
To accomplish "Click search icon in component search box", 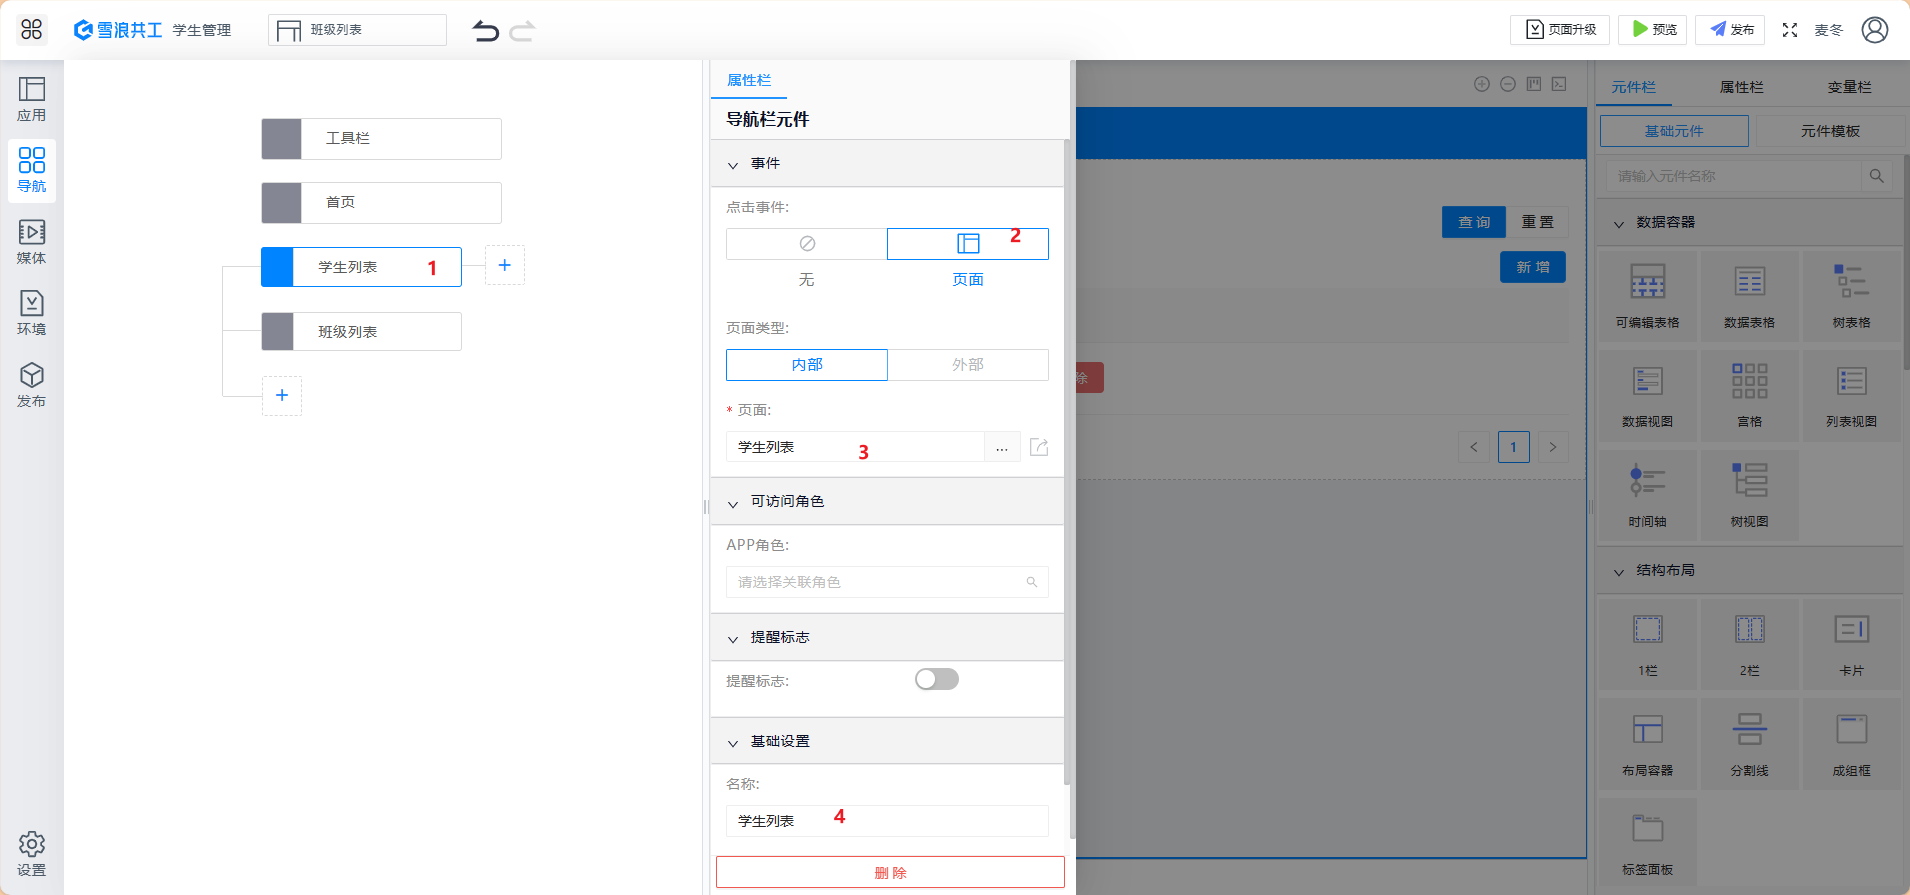I will [1877, 176].
